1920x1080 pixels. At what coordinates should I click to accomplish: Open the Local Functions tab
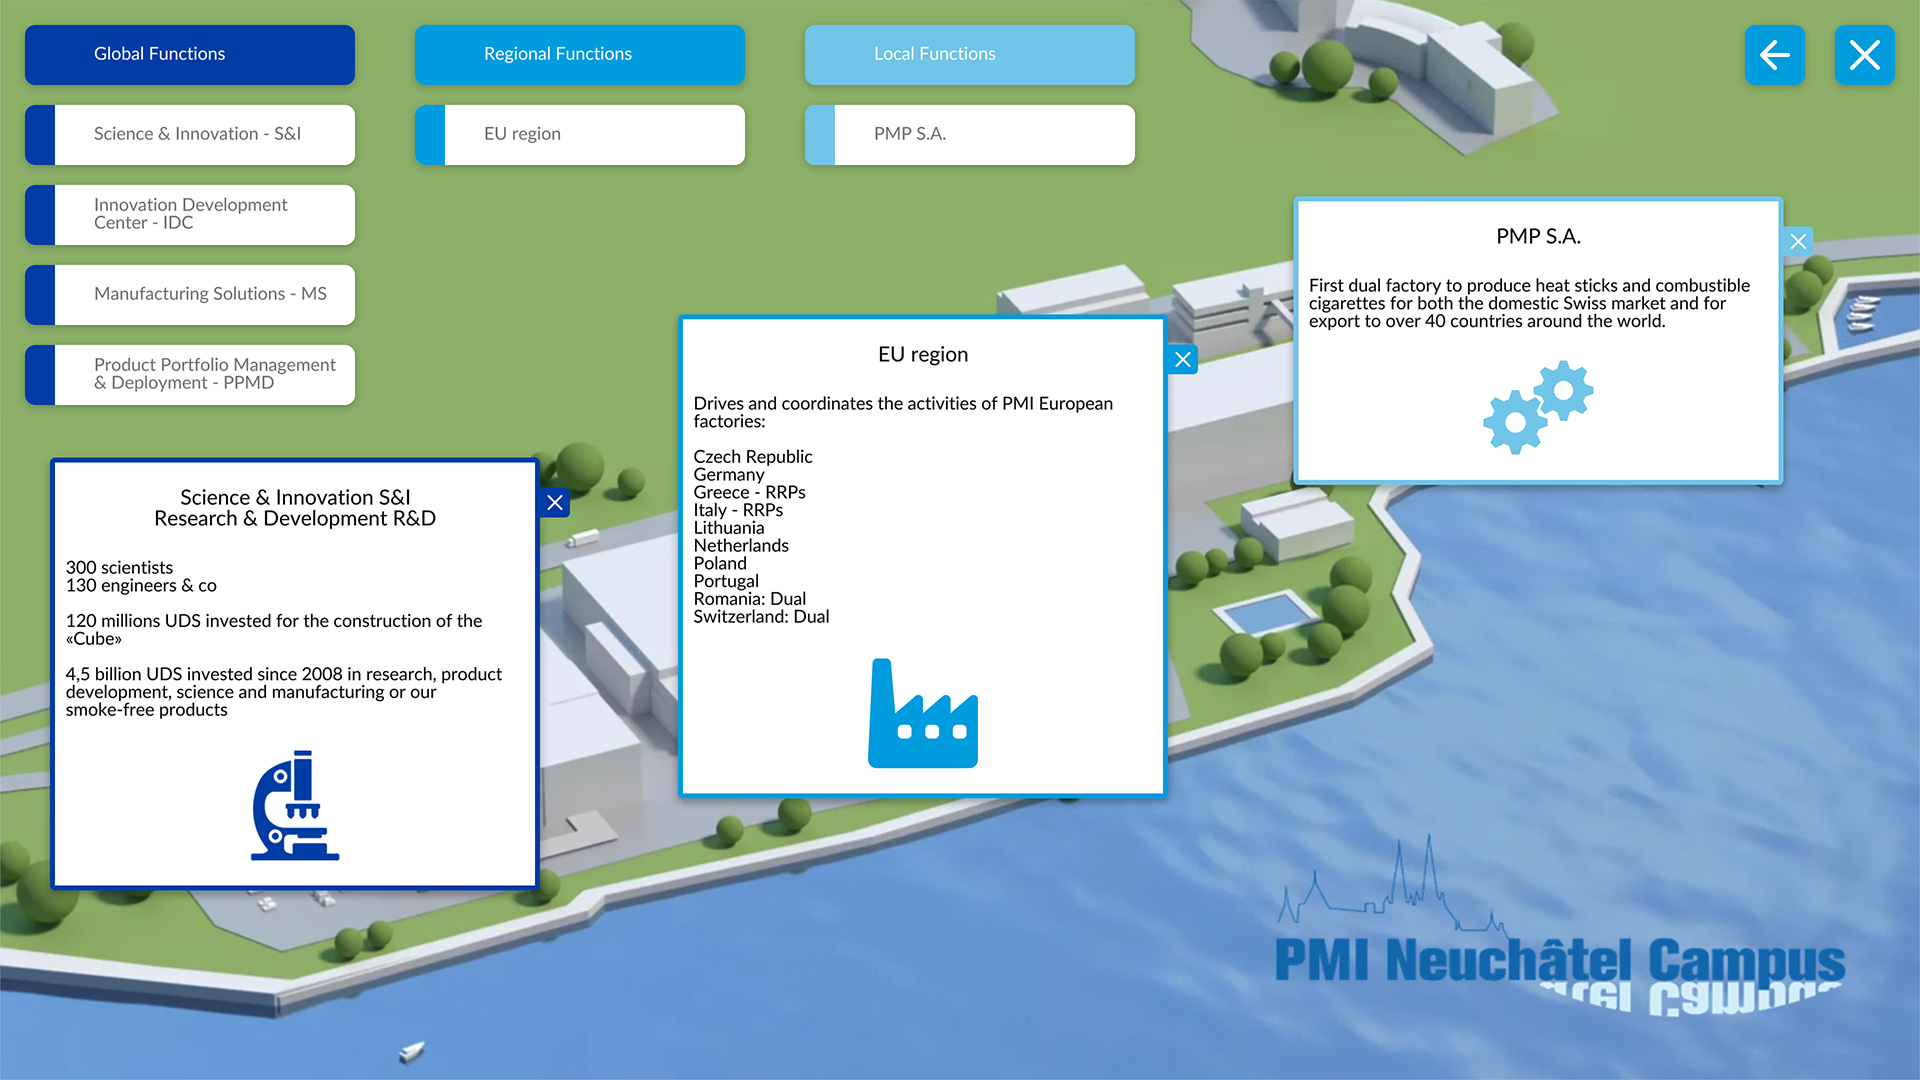(x=970, y=55)
